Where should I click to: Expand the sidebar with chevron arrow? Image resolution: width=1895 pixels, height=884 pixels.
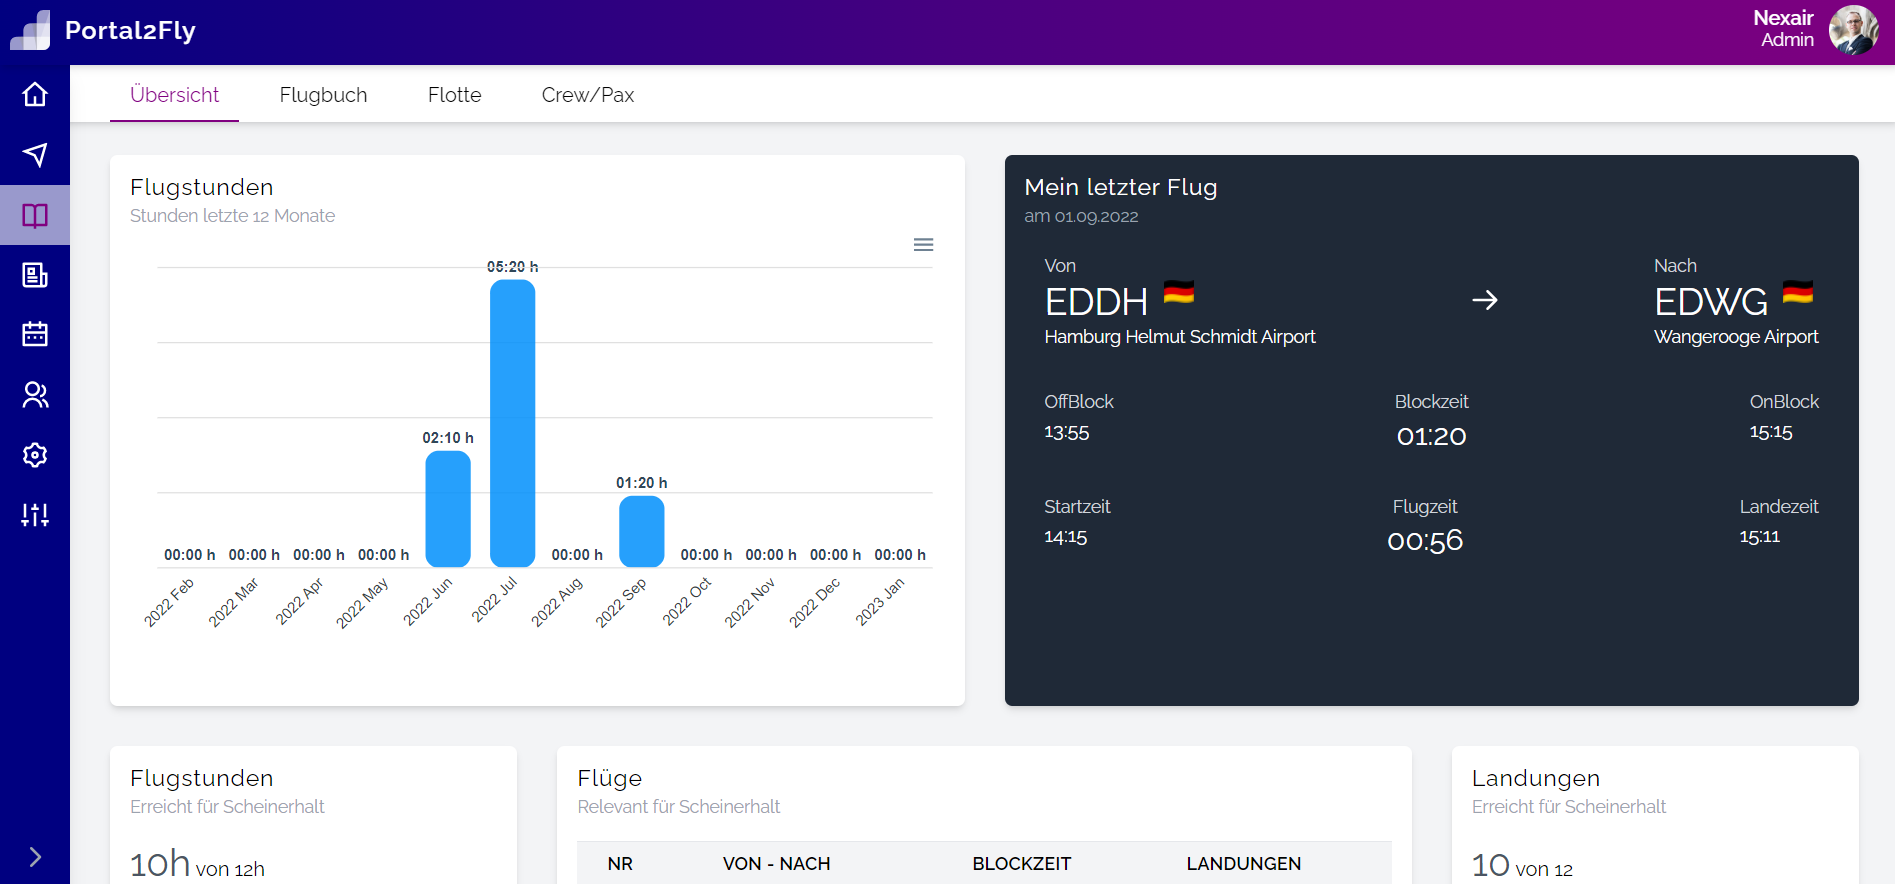[x=35, y=857]
